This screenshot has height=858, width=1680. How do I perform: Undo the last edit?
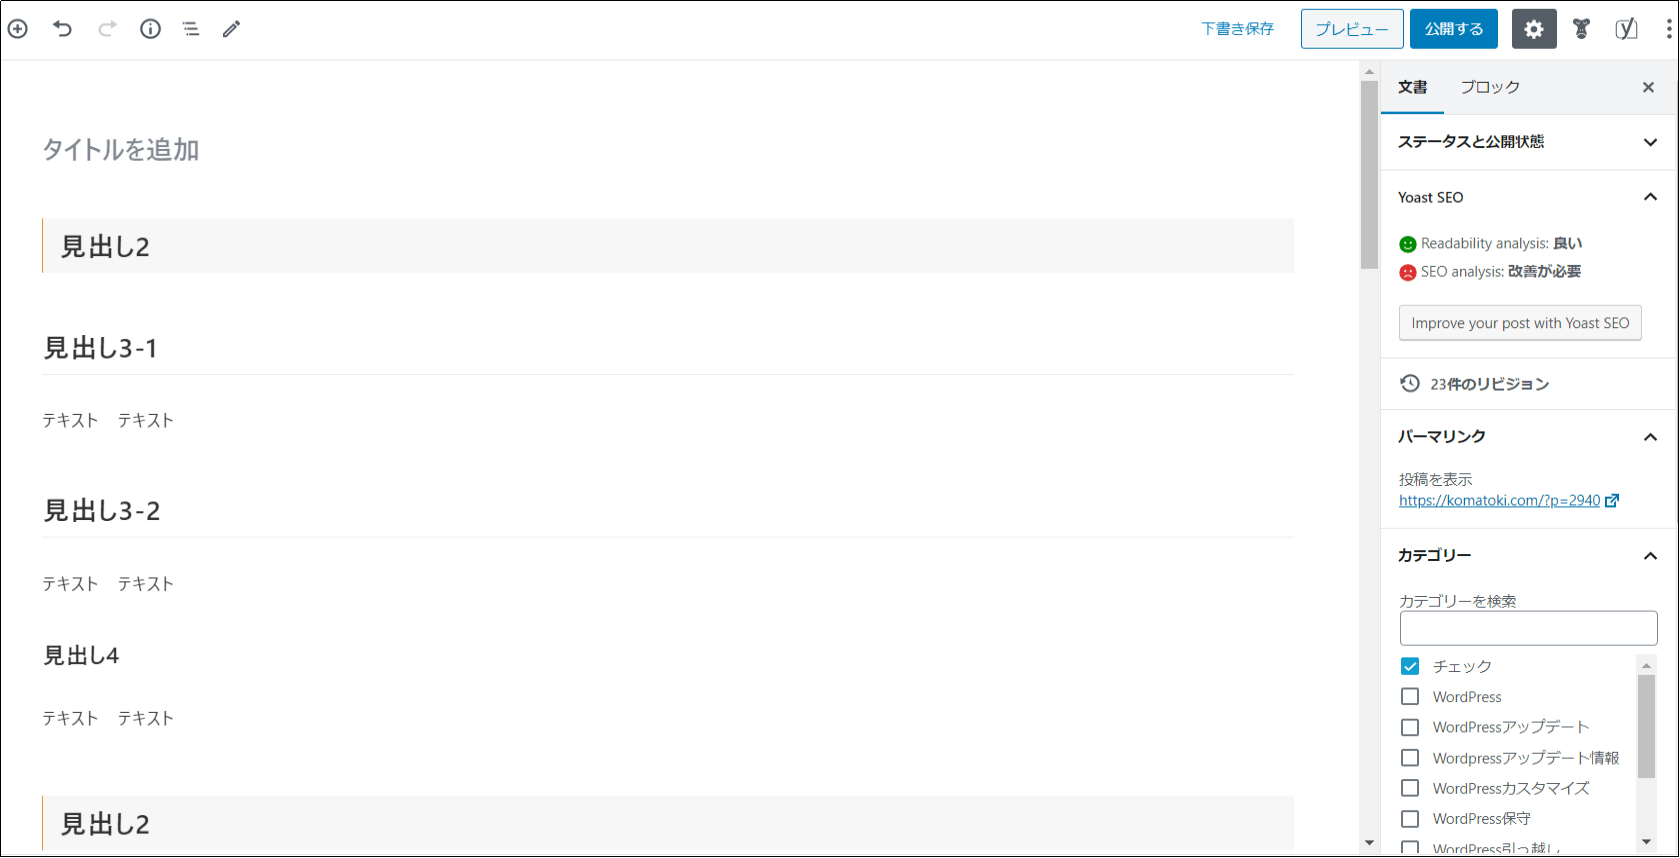[x=62, y=29]
